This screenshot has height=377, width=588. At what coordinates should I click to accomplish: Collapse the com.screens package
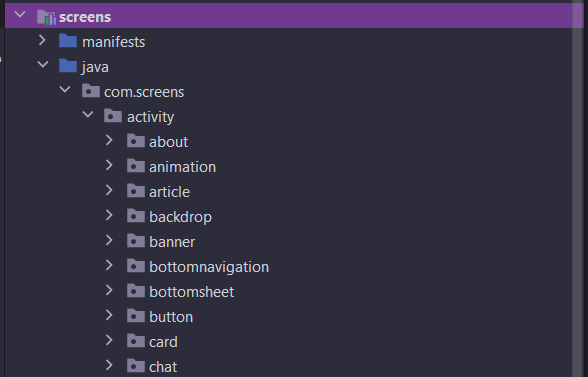(x=65, y=90)
